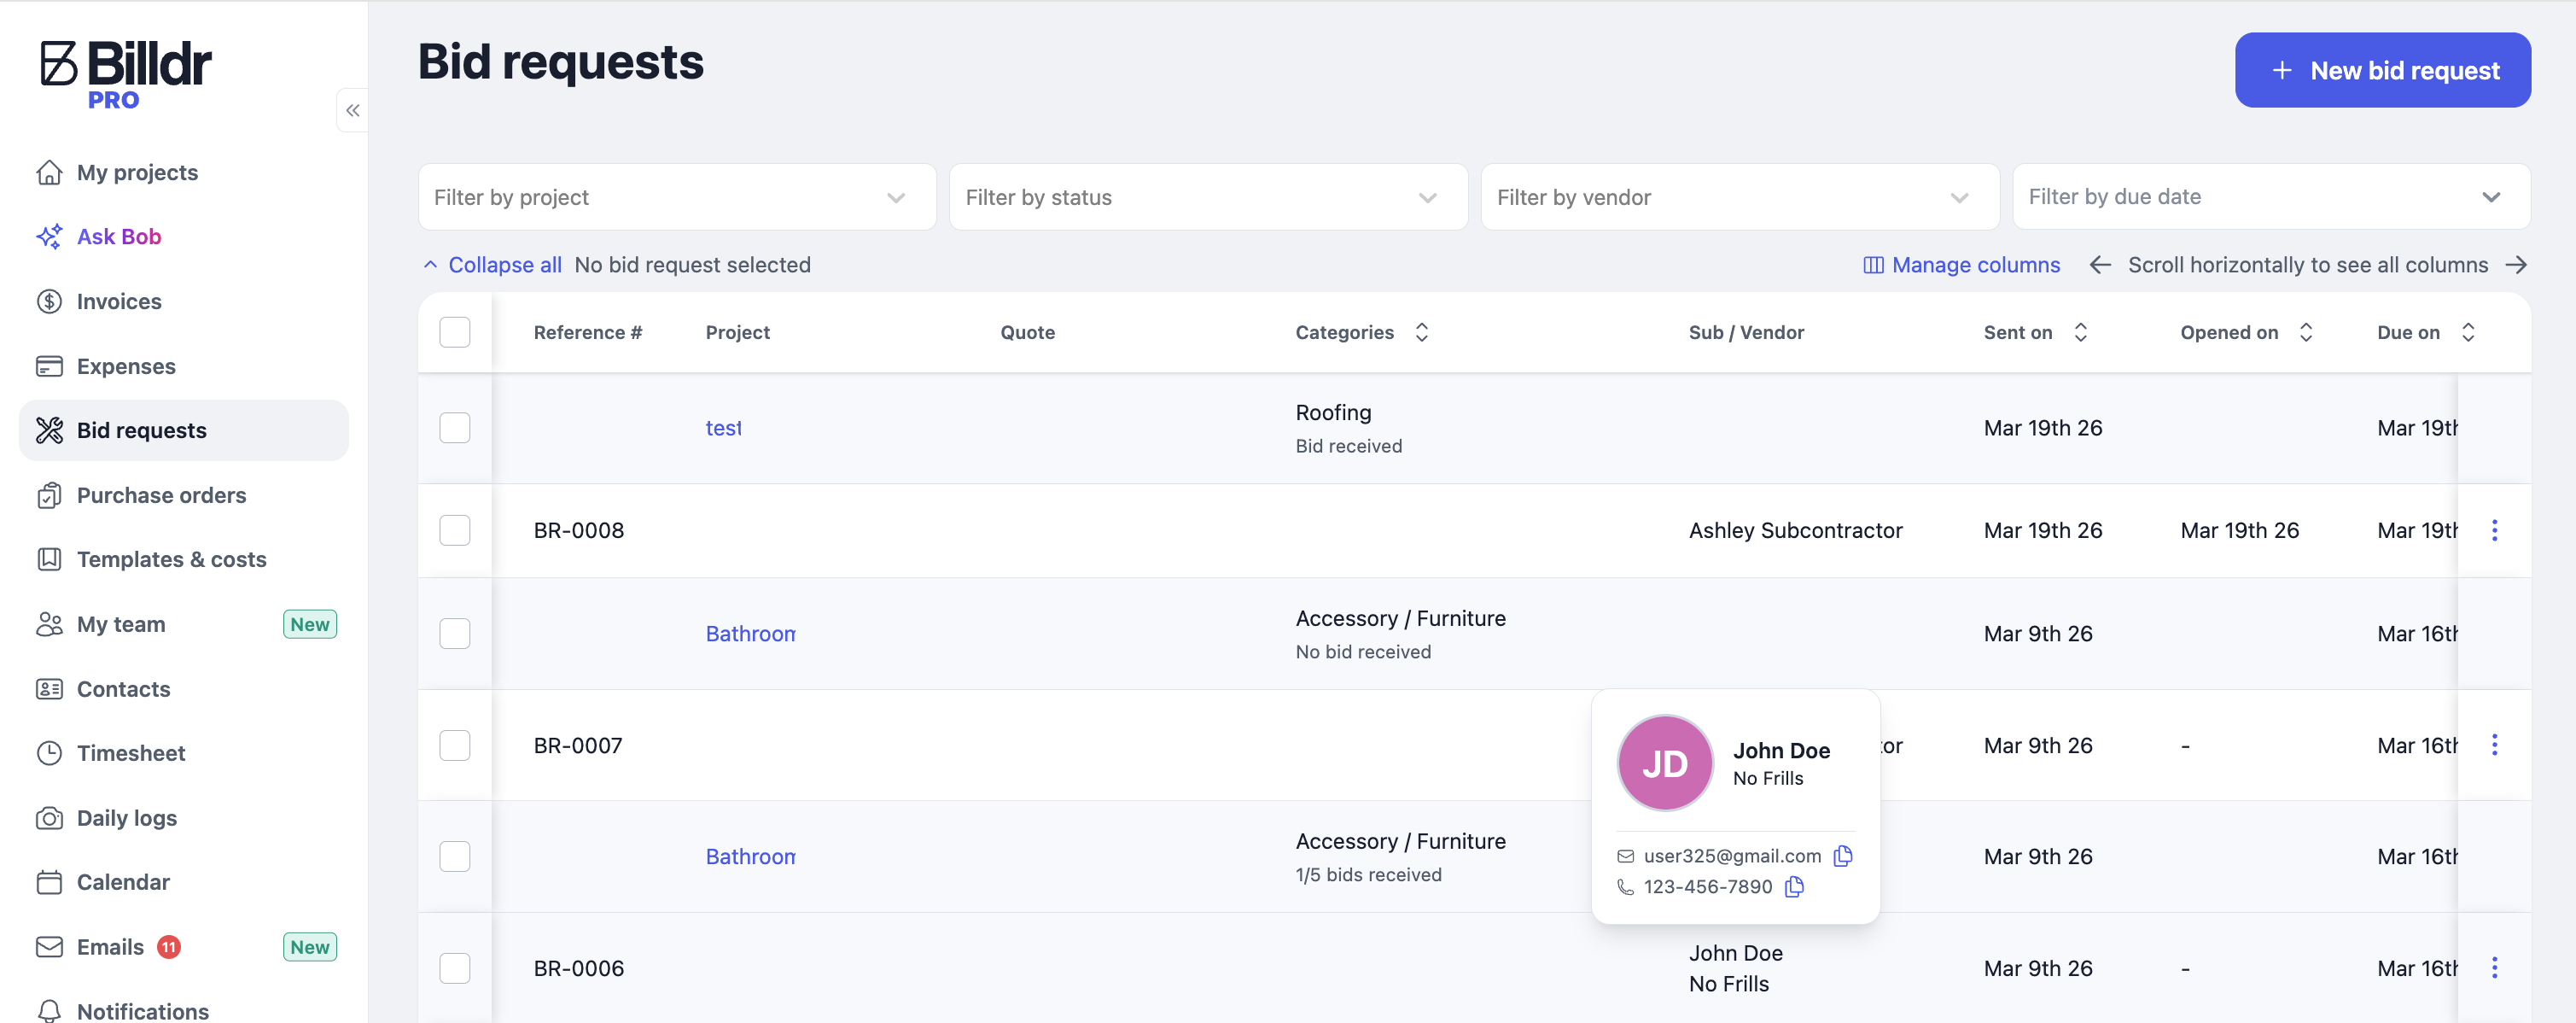
Task: Click the right scroll arrow icon
Action: (x=2516, y=265)
